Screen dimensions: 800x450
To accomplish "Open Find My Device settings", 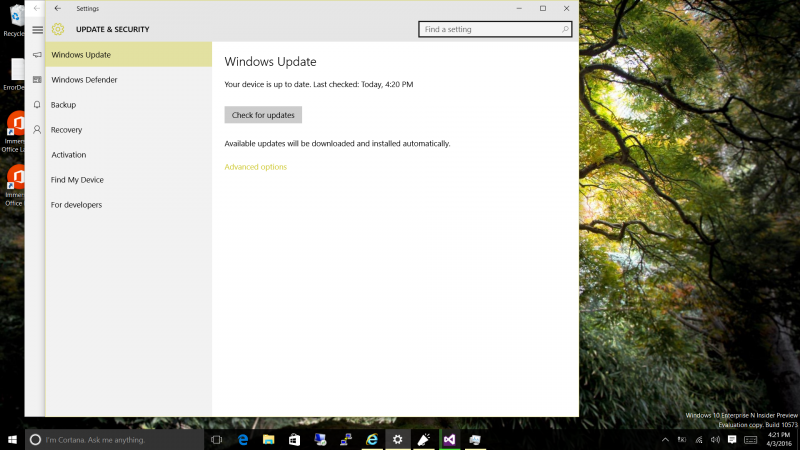I will 77,180.
